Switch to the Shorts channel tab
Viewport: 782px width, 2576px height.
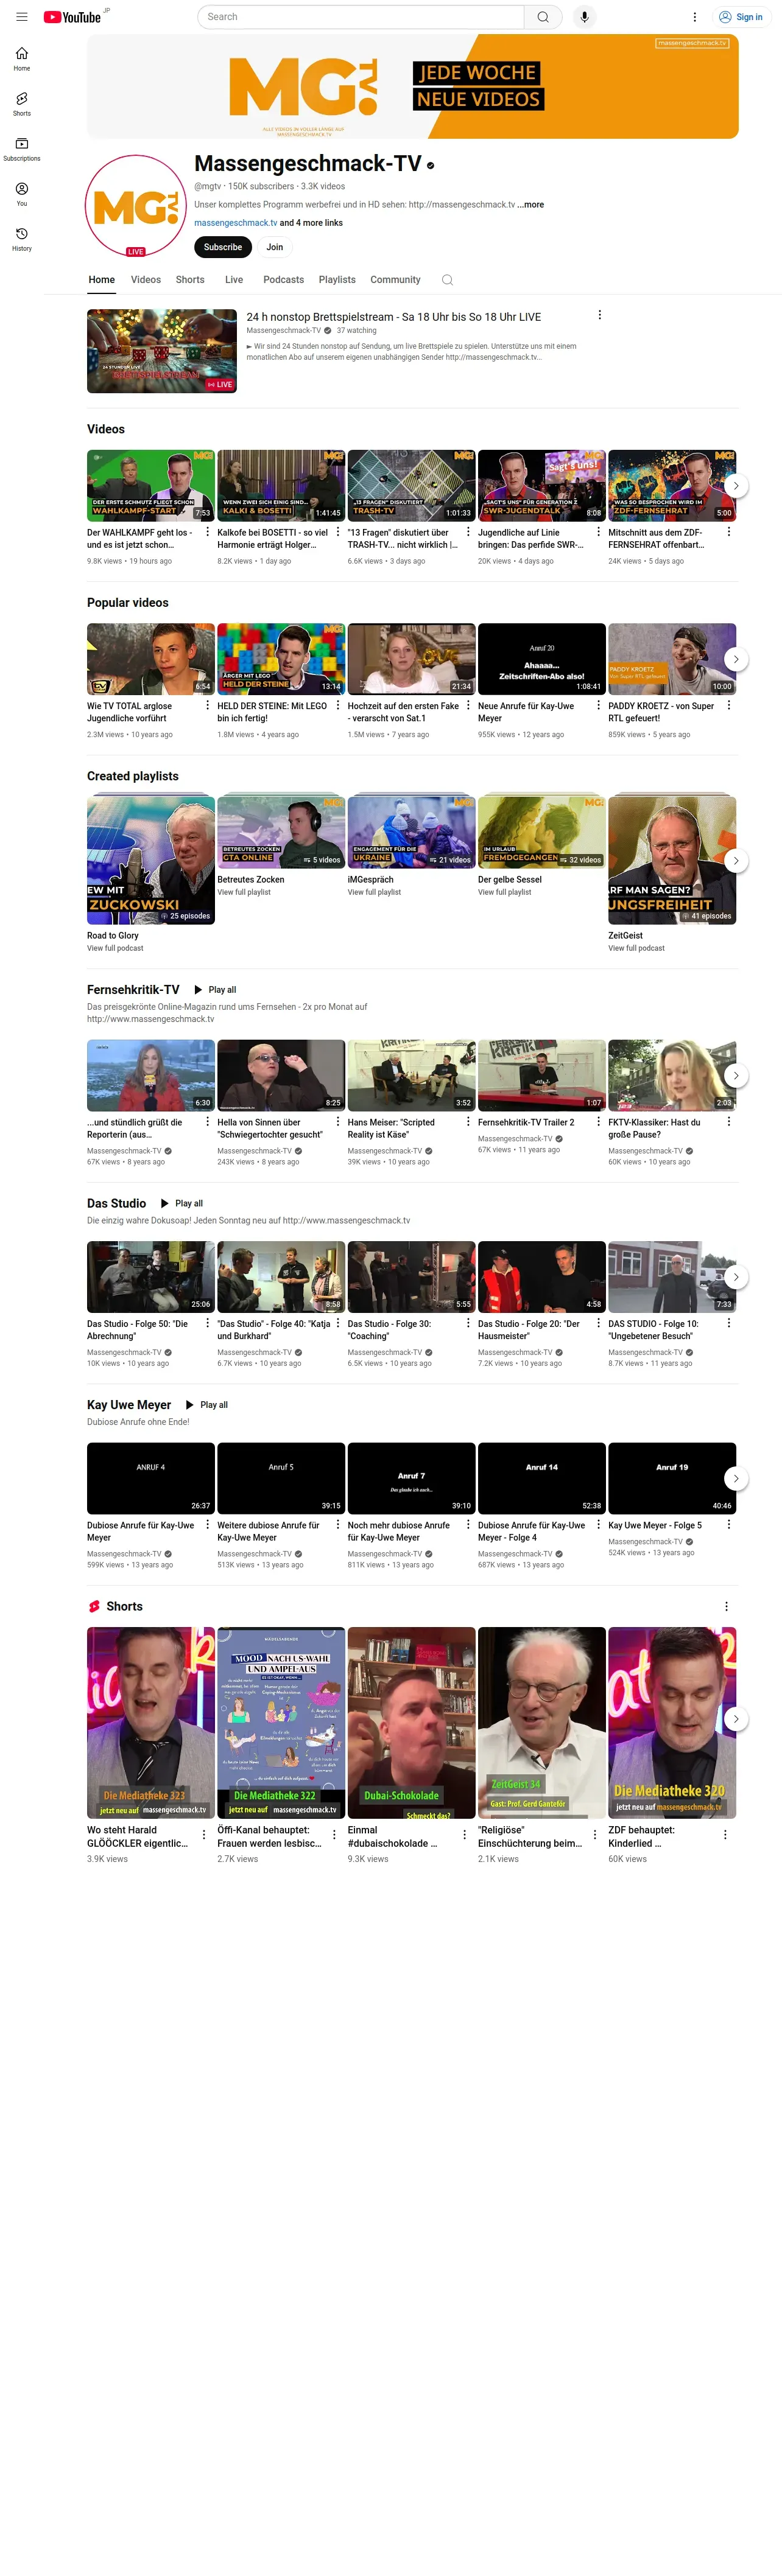click(x=190, y=280)
